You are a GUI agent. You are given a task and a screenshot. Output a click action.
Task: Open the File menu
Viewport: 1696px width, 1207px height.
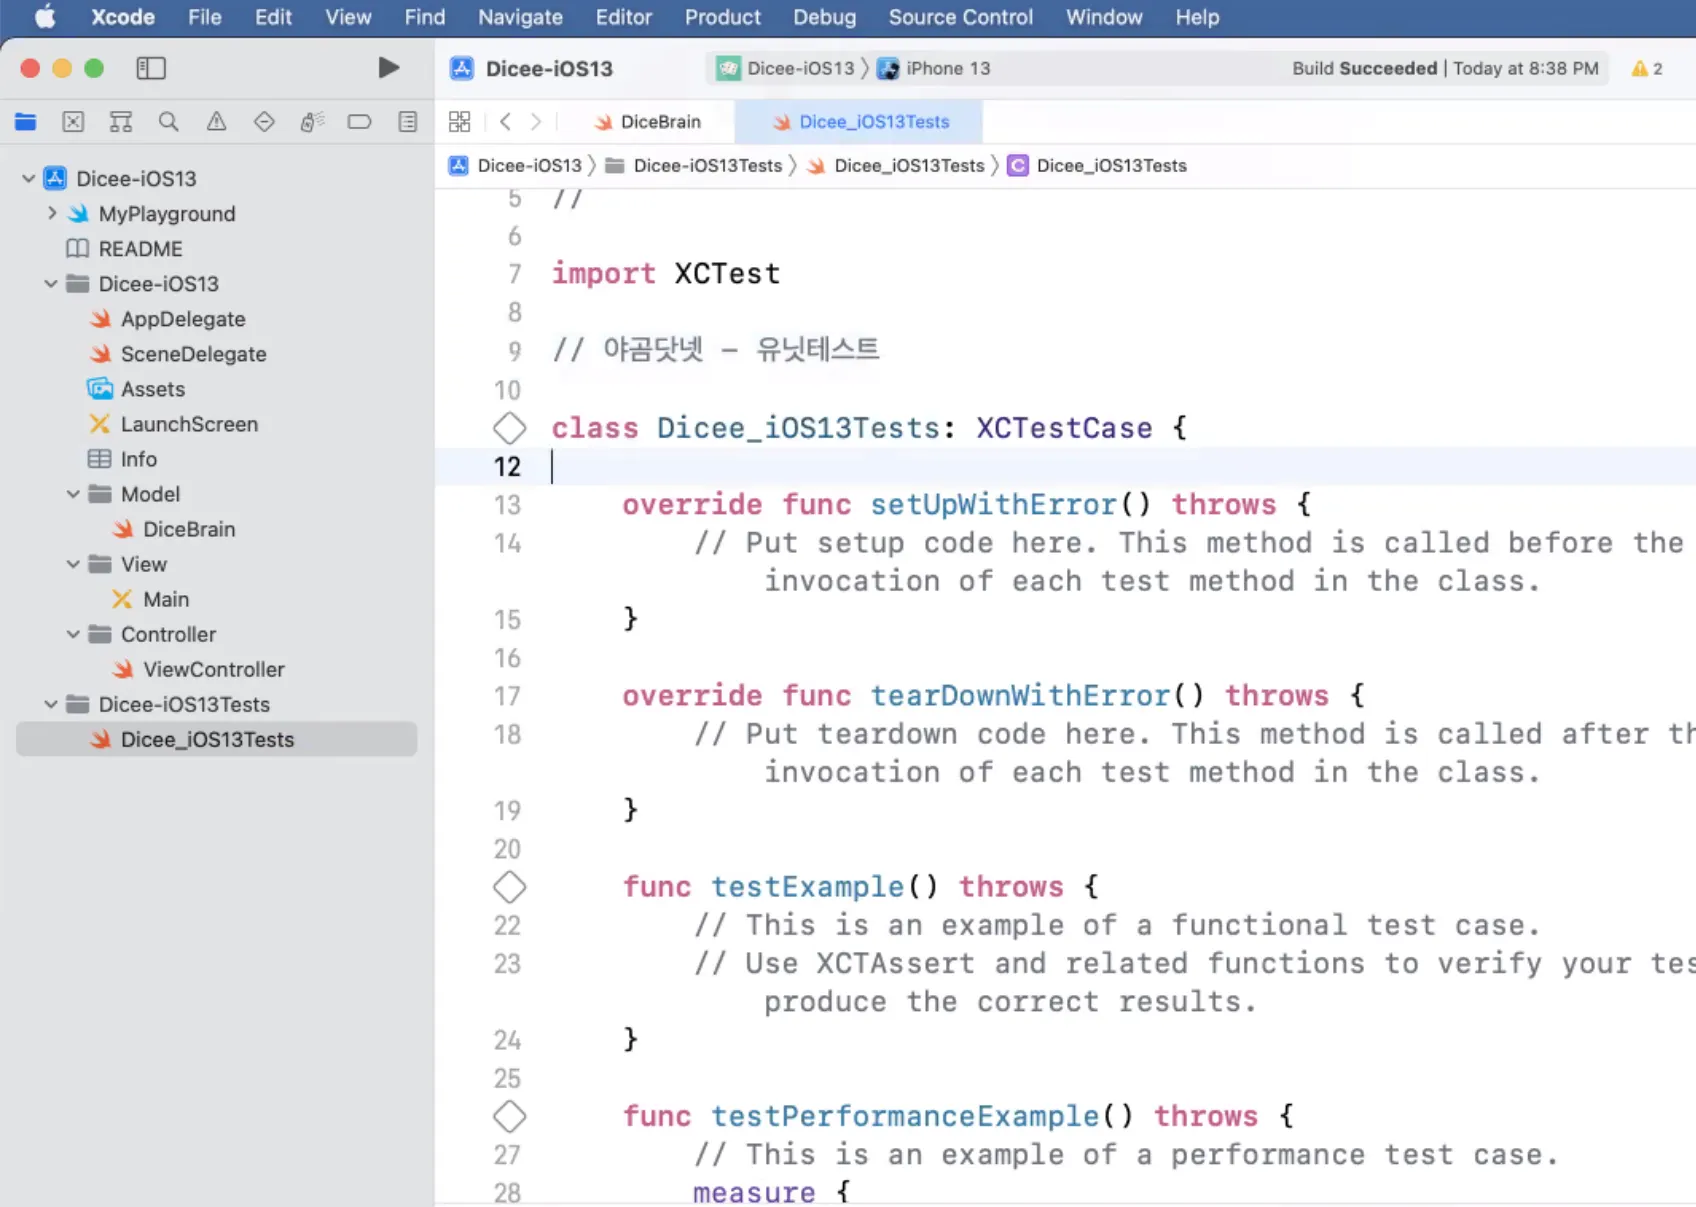click(205, 17)
